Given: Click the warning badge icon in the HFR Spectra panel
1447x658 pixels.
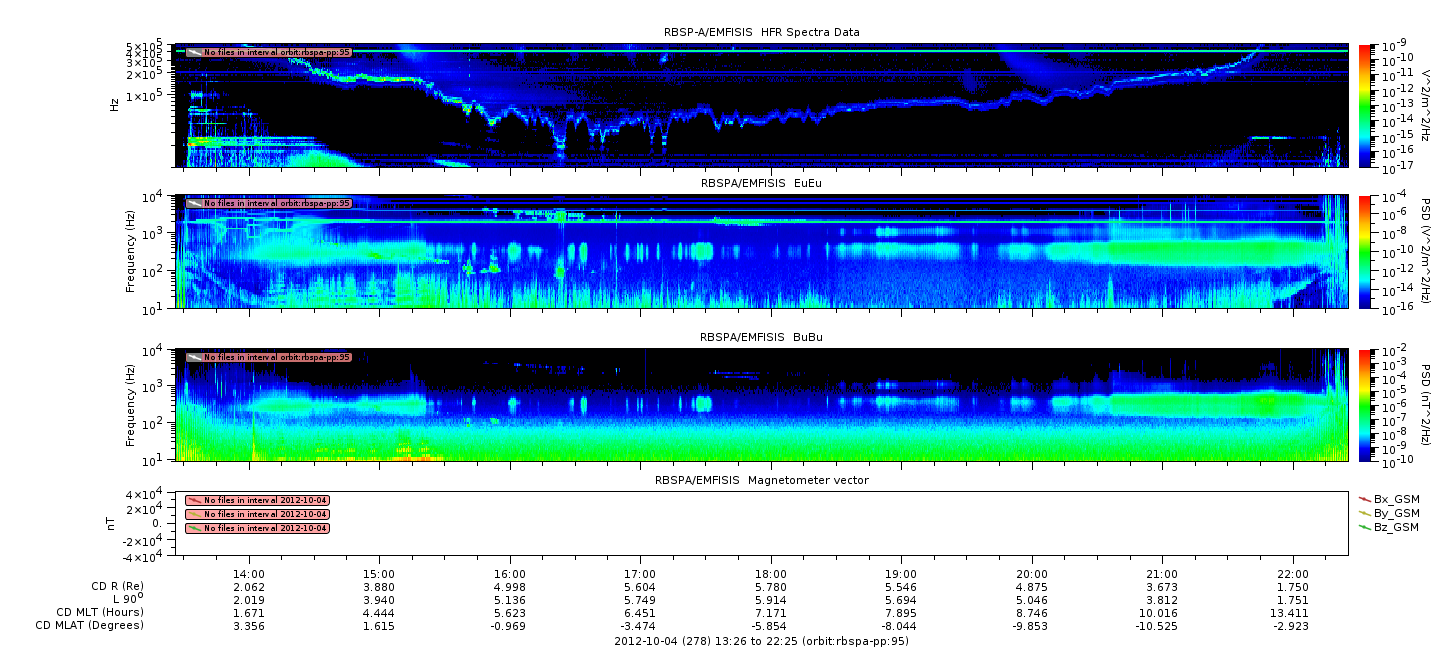Looking at the screenshot, I should click(195, 52).
